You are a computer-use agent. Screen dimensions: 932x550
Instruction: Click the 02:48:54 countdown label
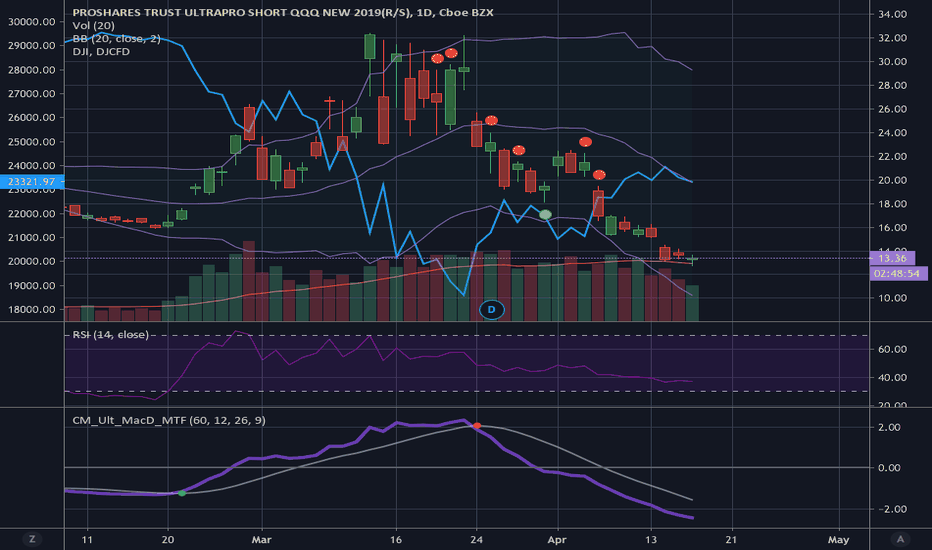pyautogui.click(x=898, y=274)
